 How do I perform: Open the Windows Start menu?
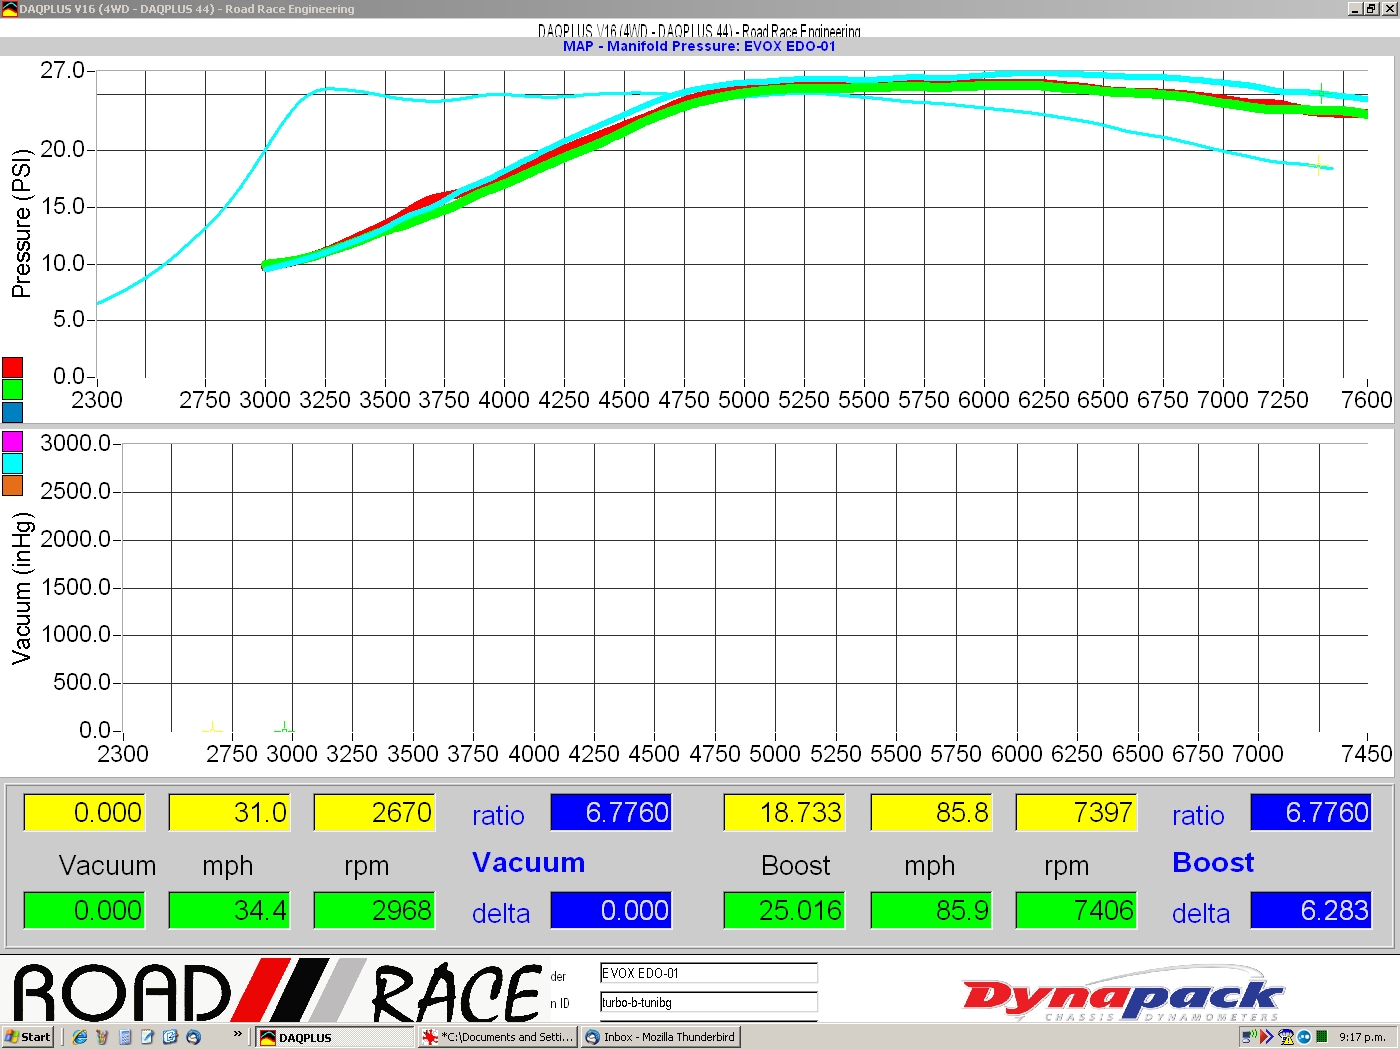pyautogui.click(x=28, y=1037)
